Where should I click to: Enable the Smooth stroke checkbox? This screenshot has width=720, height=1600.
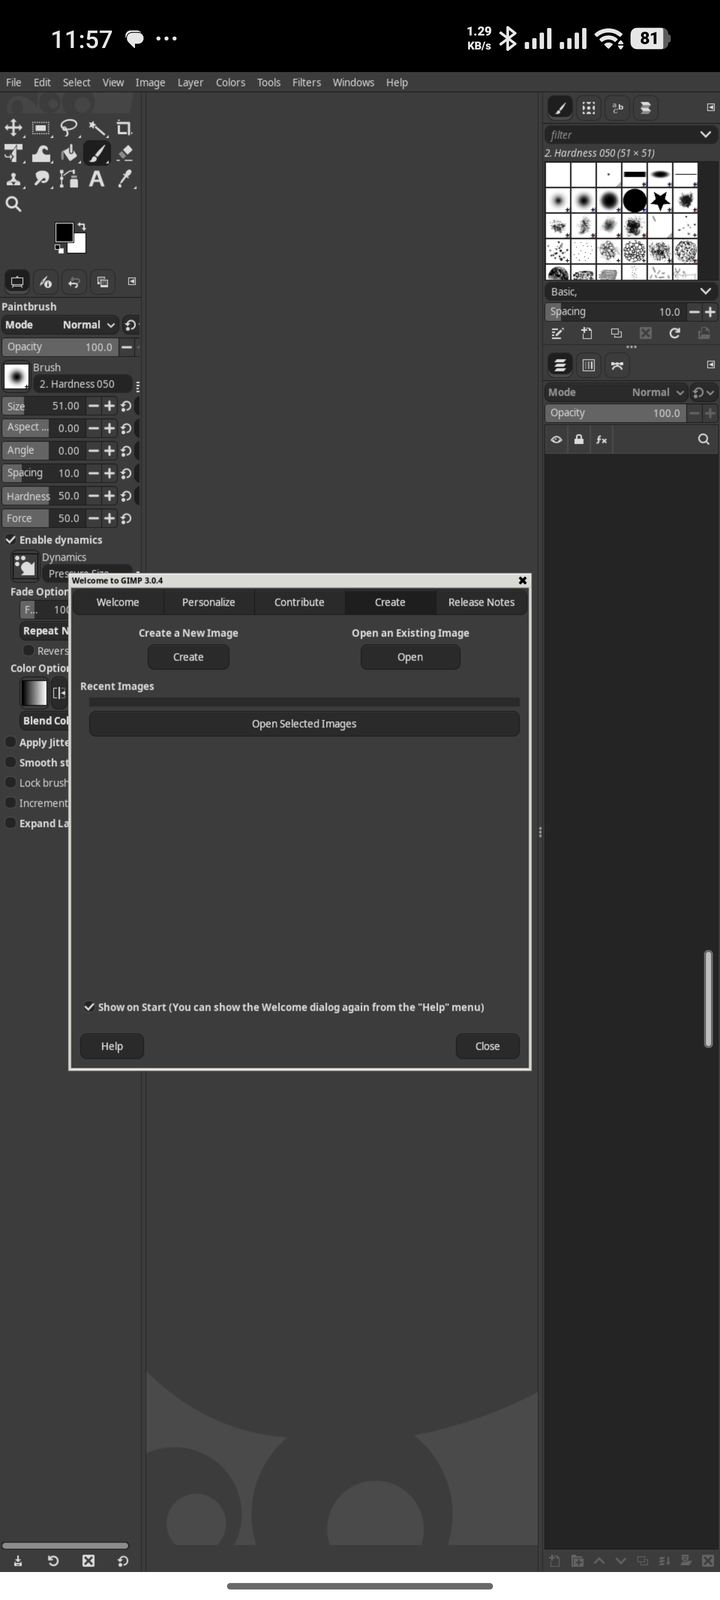pos(11,762)
